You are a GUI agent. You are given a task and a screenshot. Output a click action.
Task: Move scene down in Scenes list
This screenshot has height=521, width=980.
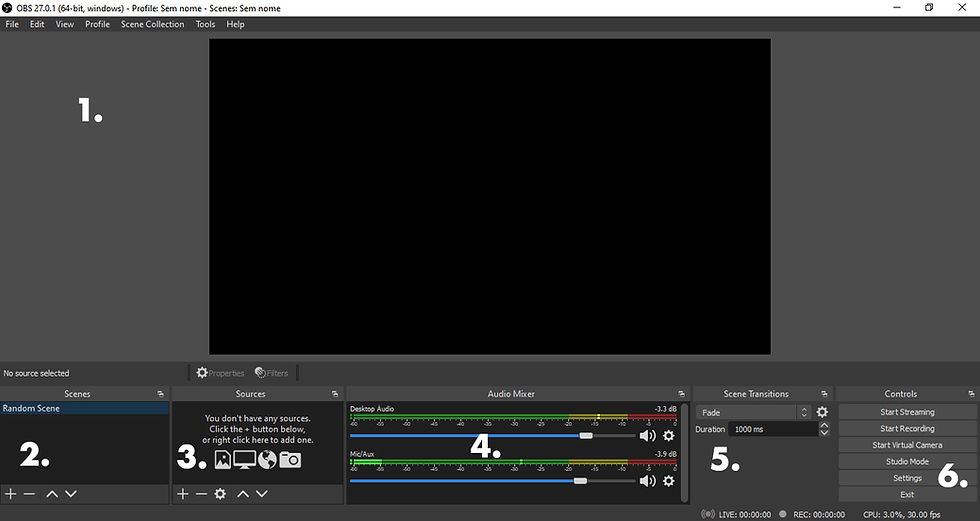[71, 494]
